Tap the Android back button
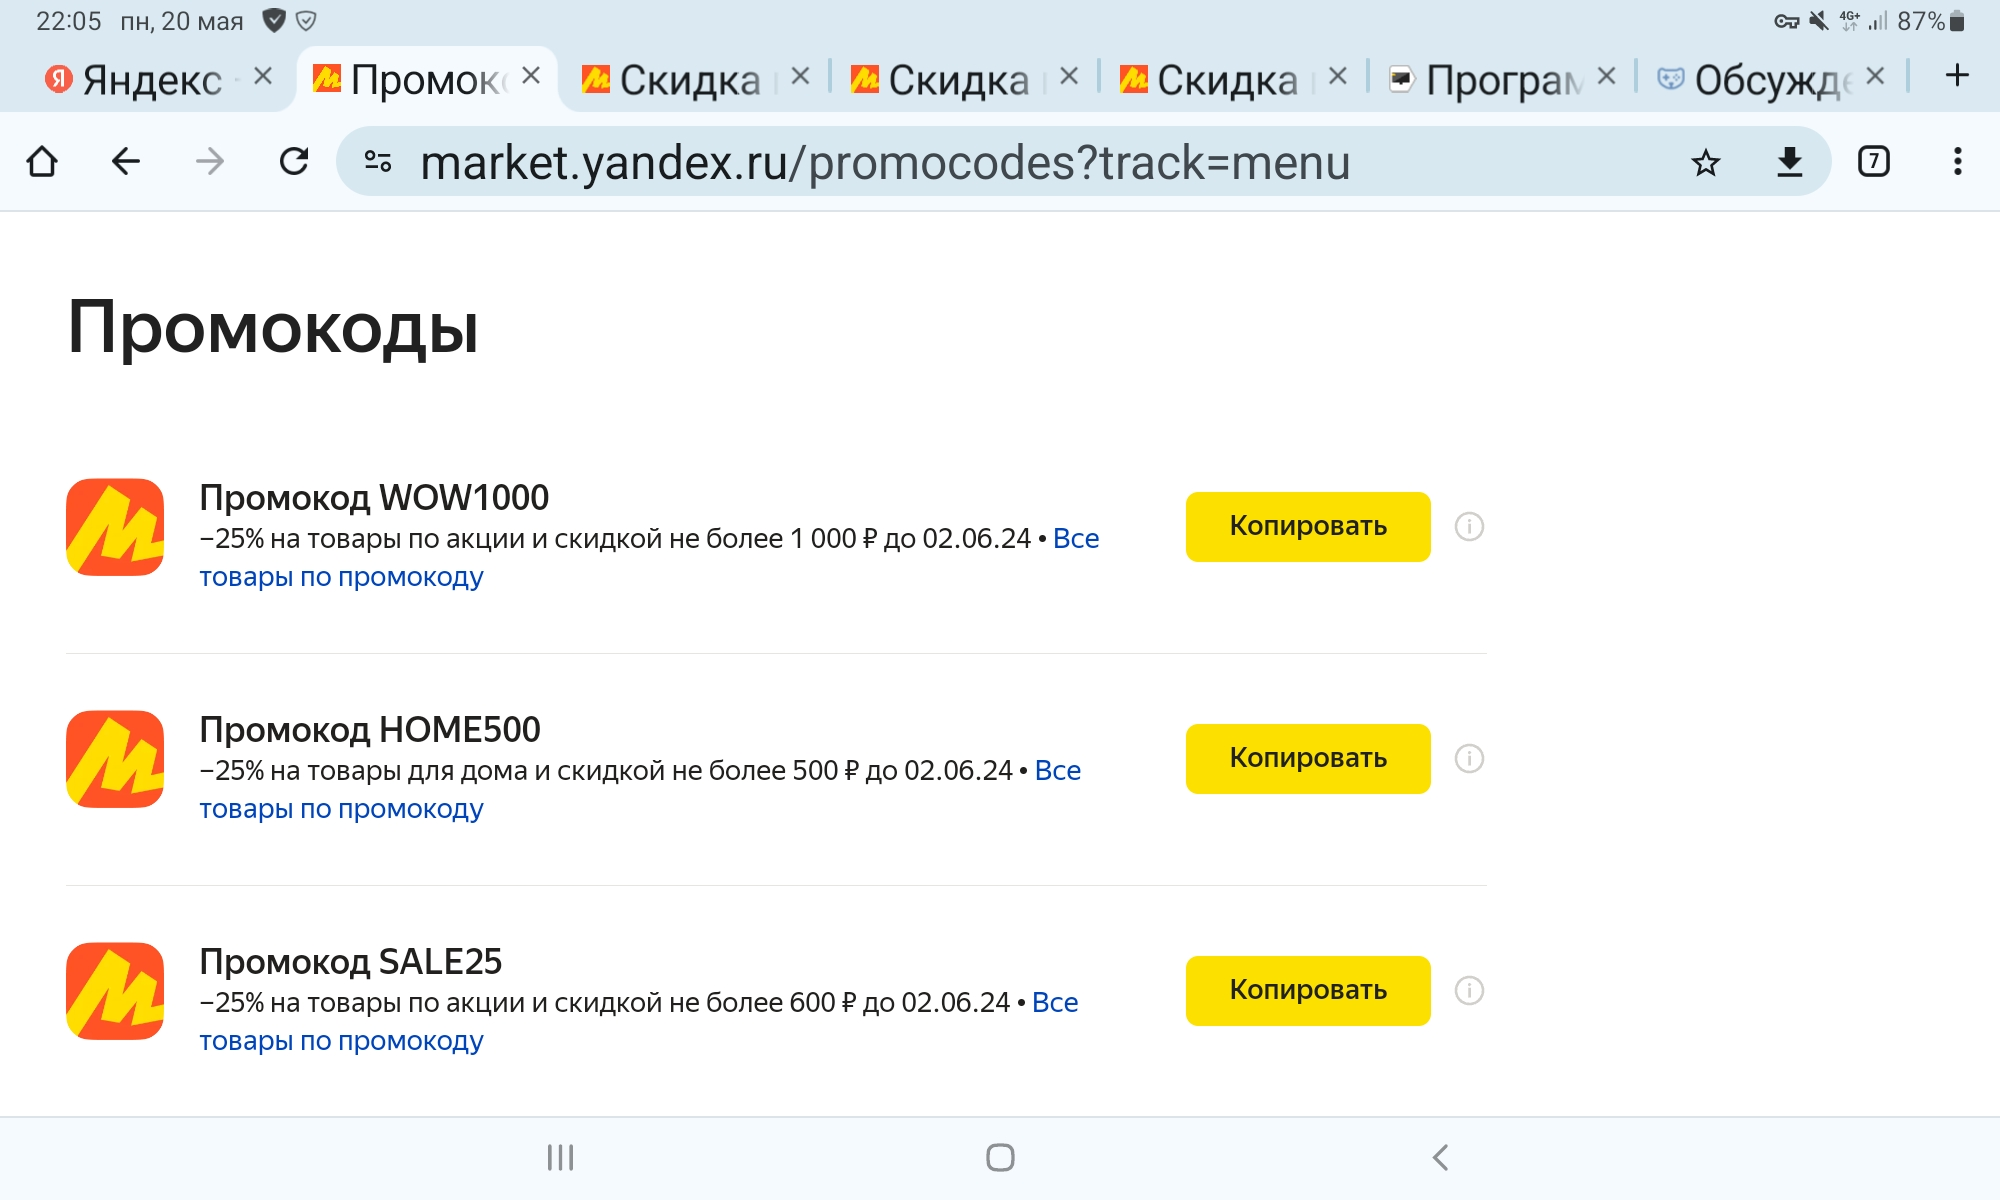 pyautogui.click(x=1440, y=1158)
